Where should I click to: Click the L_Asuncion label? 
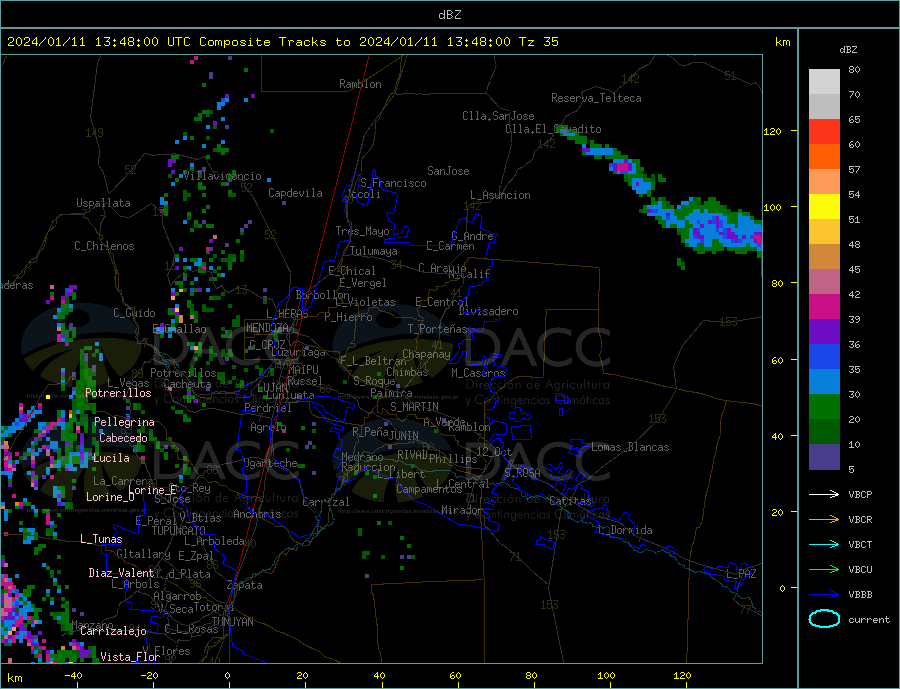500,195
